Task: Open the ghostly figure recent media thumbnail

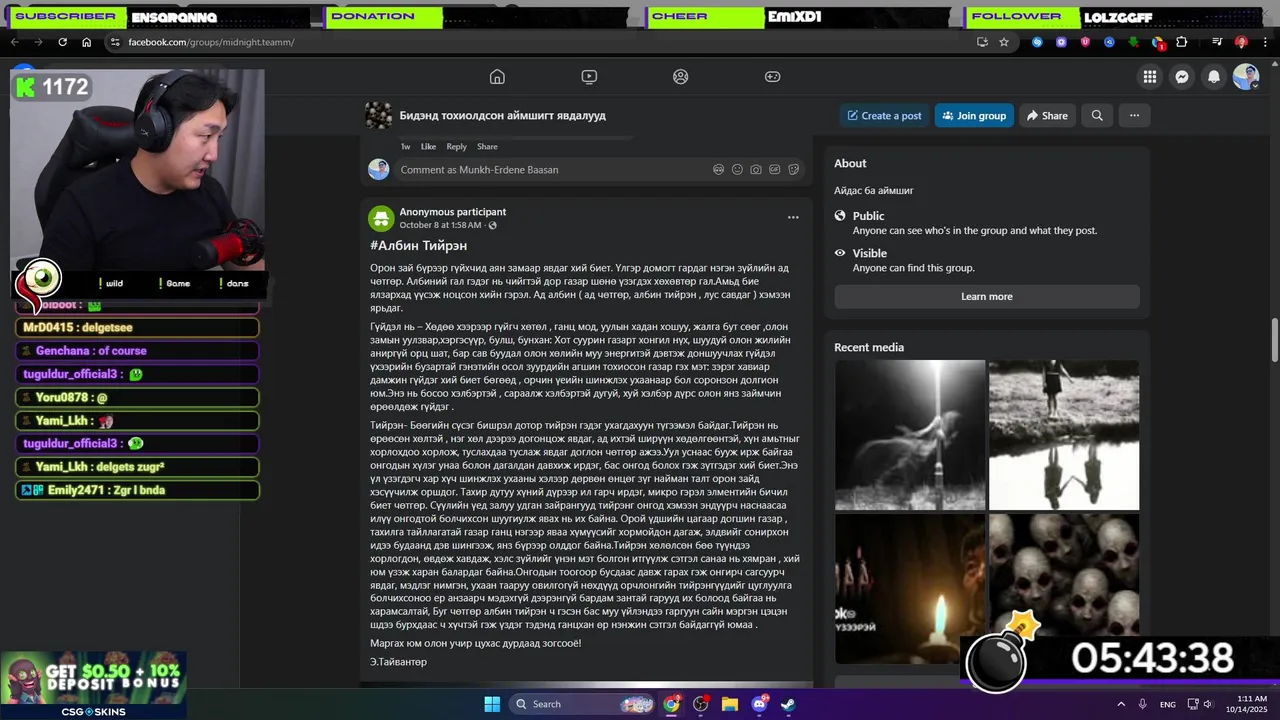Action: coord(910,435)
